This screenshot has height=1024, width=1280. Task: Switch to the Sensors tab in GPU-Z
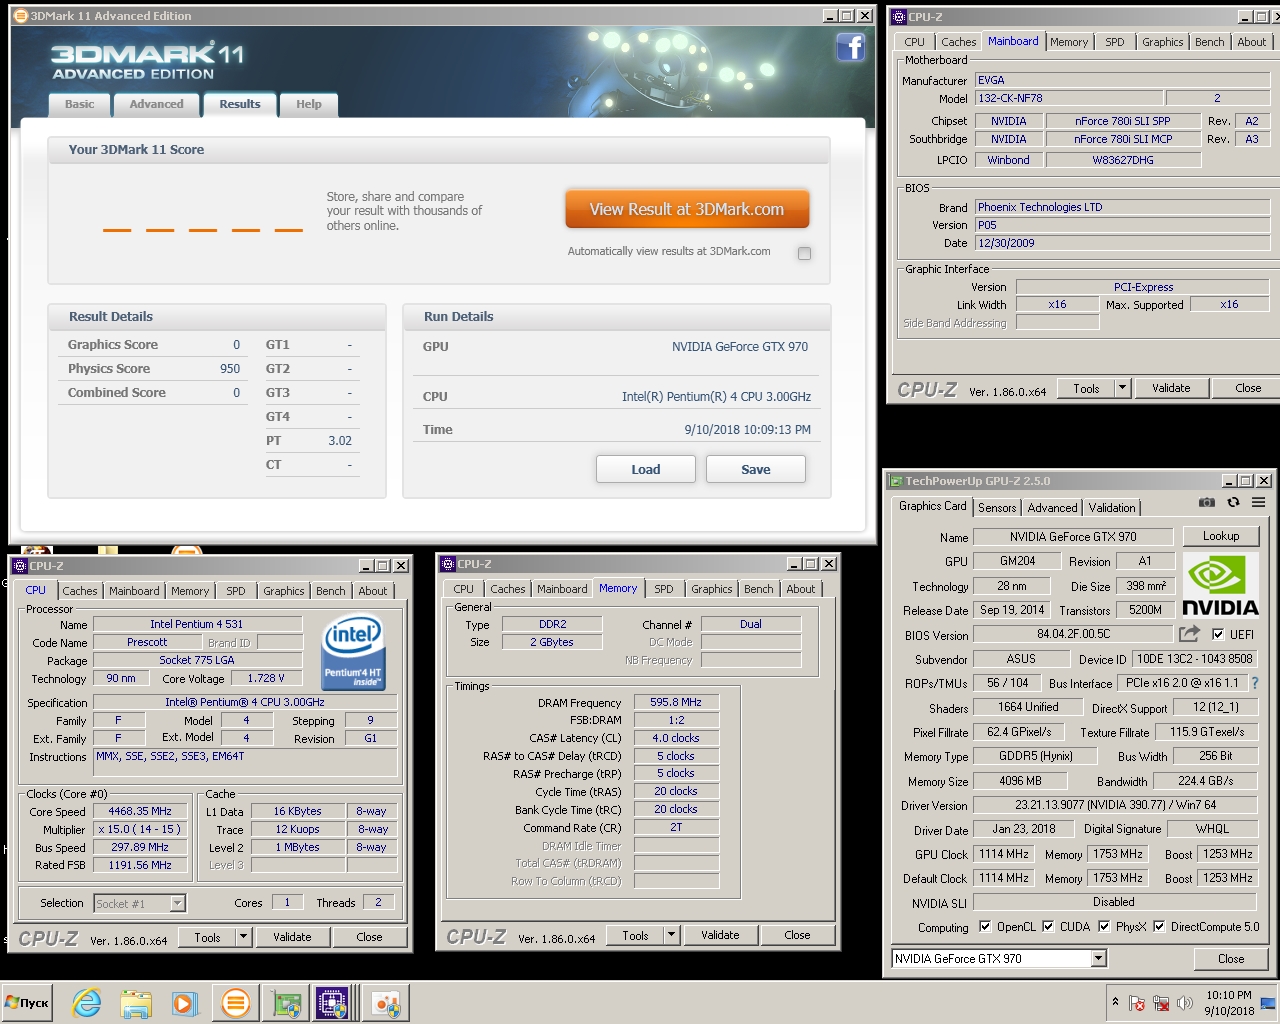tap(997, 508)
